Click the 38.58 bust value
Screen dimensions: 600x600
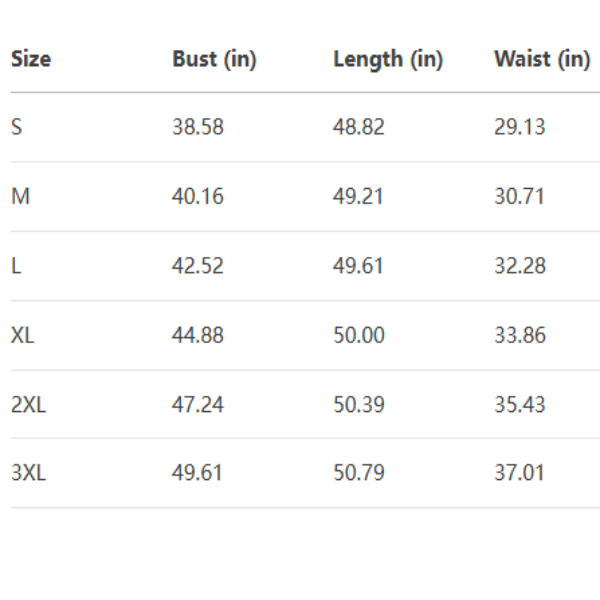[197, 127]
